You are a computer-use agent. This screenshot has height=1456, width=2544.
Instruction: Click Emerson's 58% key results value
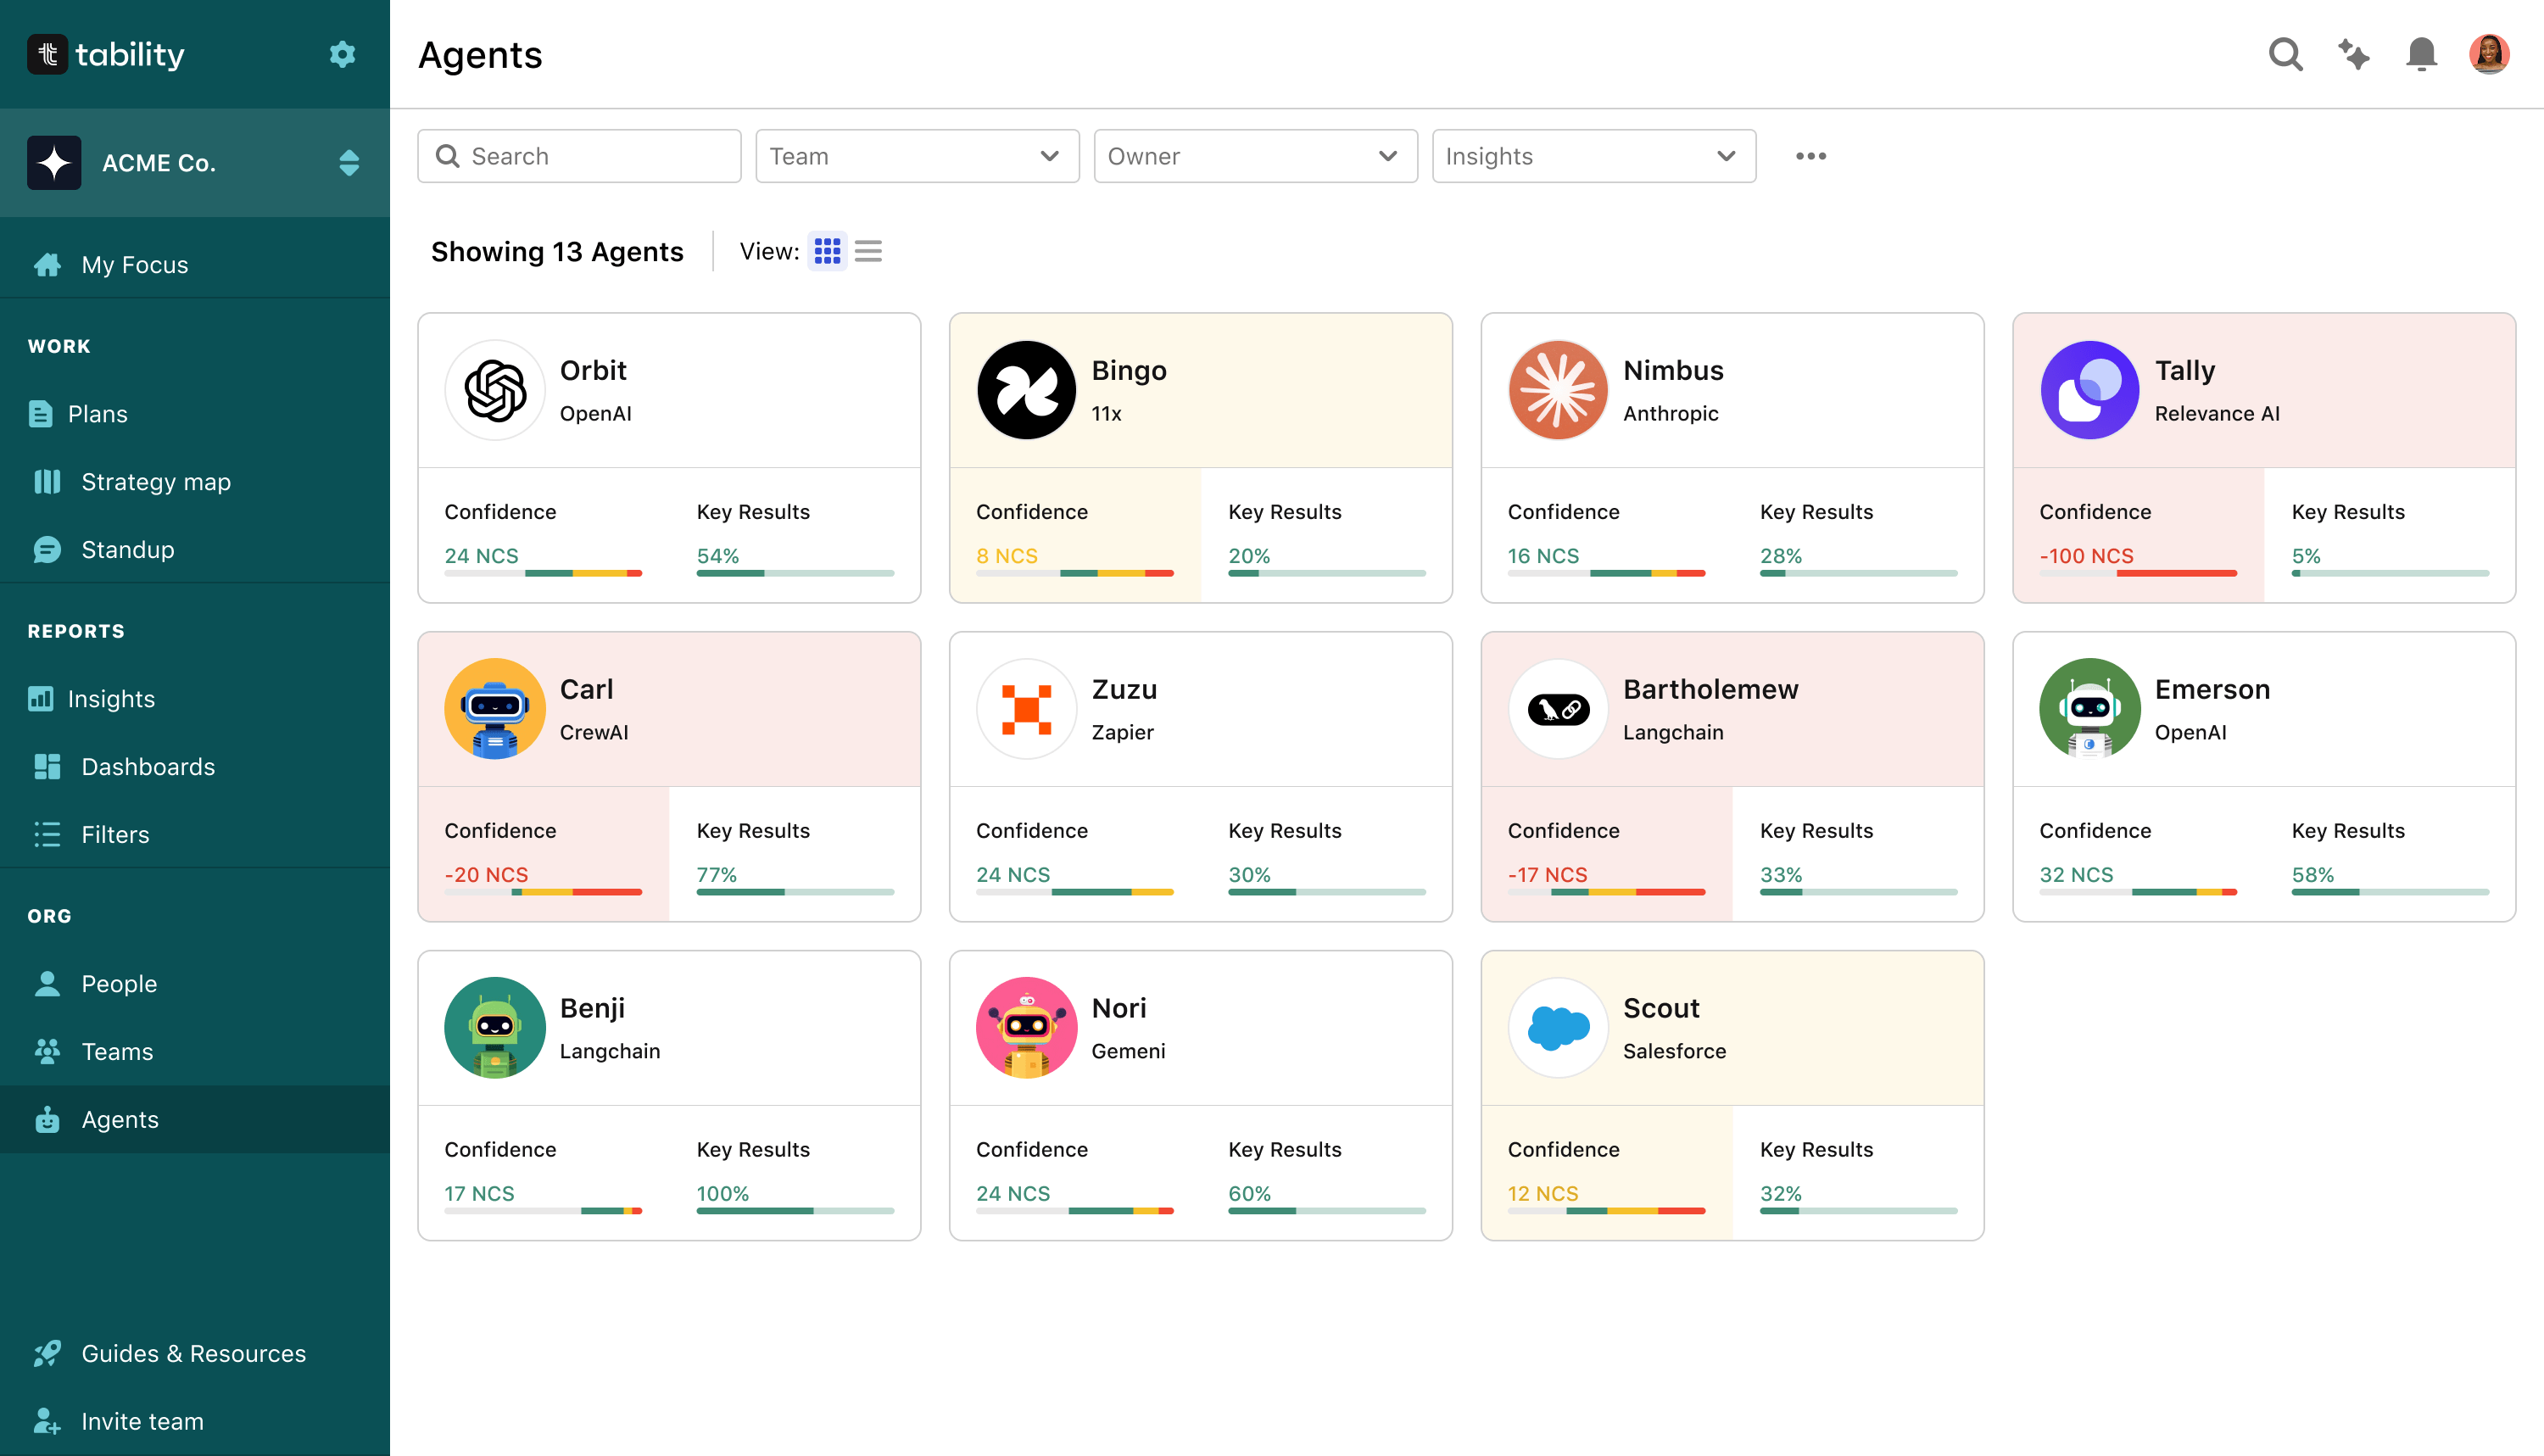click(2312, 874)
